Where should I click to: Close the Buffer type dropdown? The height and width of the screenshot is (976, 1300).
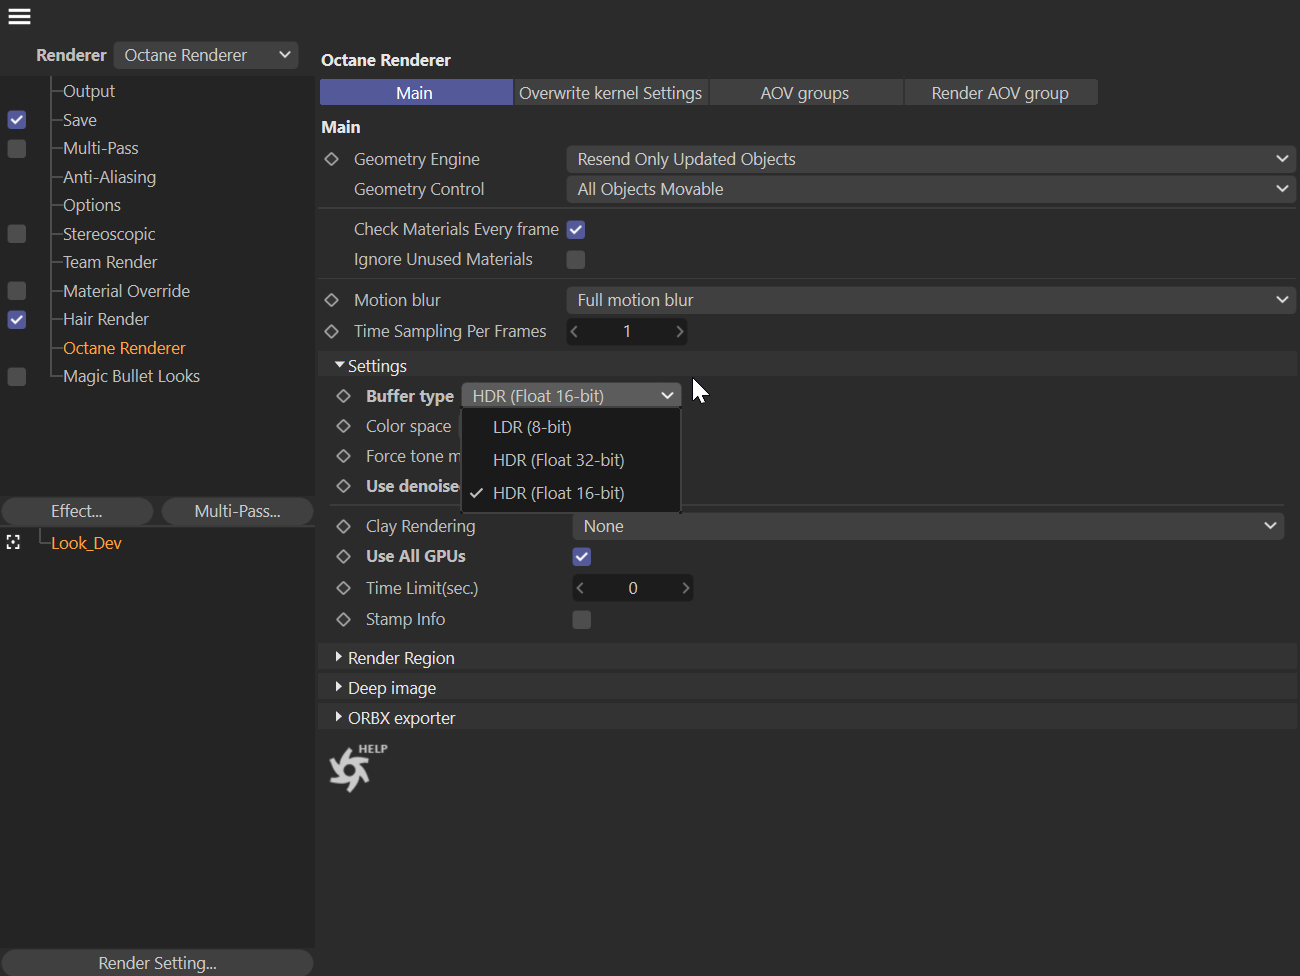click(571, 396)
